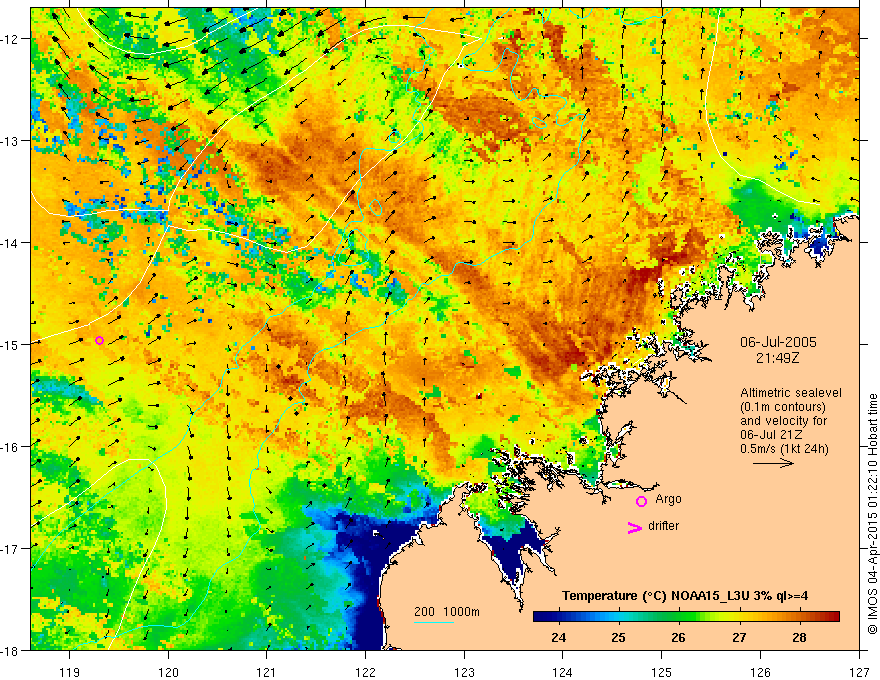Click the latitude axis label -12
Image resolution: width=880 pixels, height=680 pixels.
10,39
